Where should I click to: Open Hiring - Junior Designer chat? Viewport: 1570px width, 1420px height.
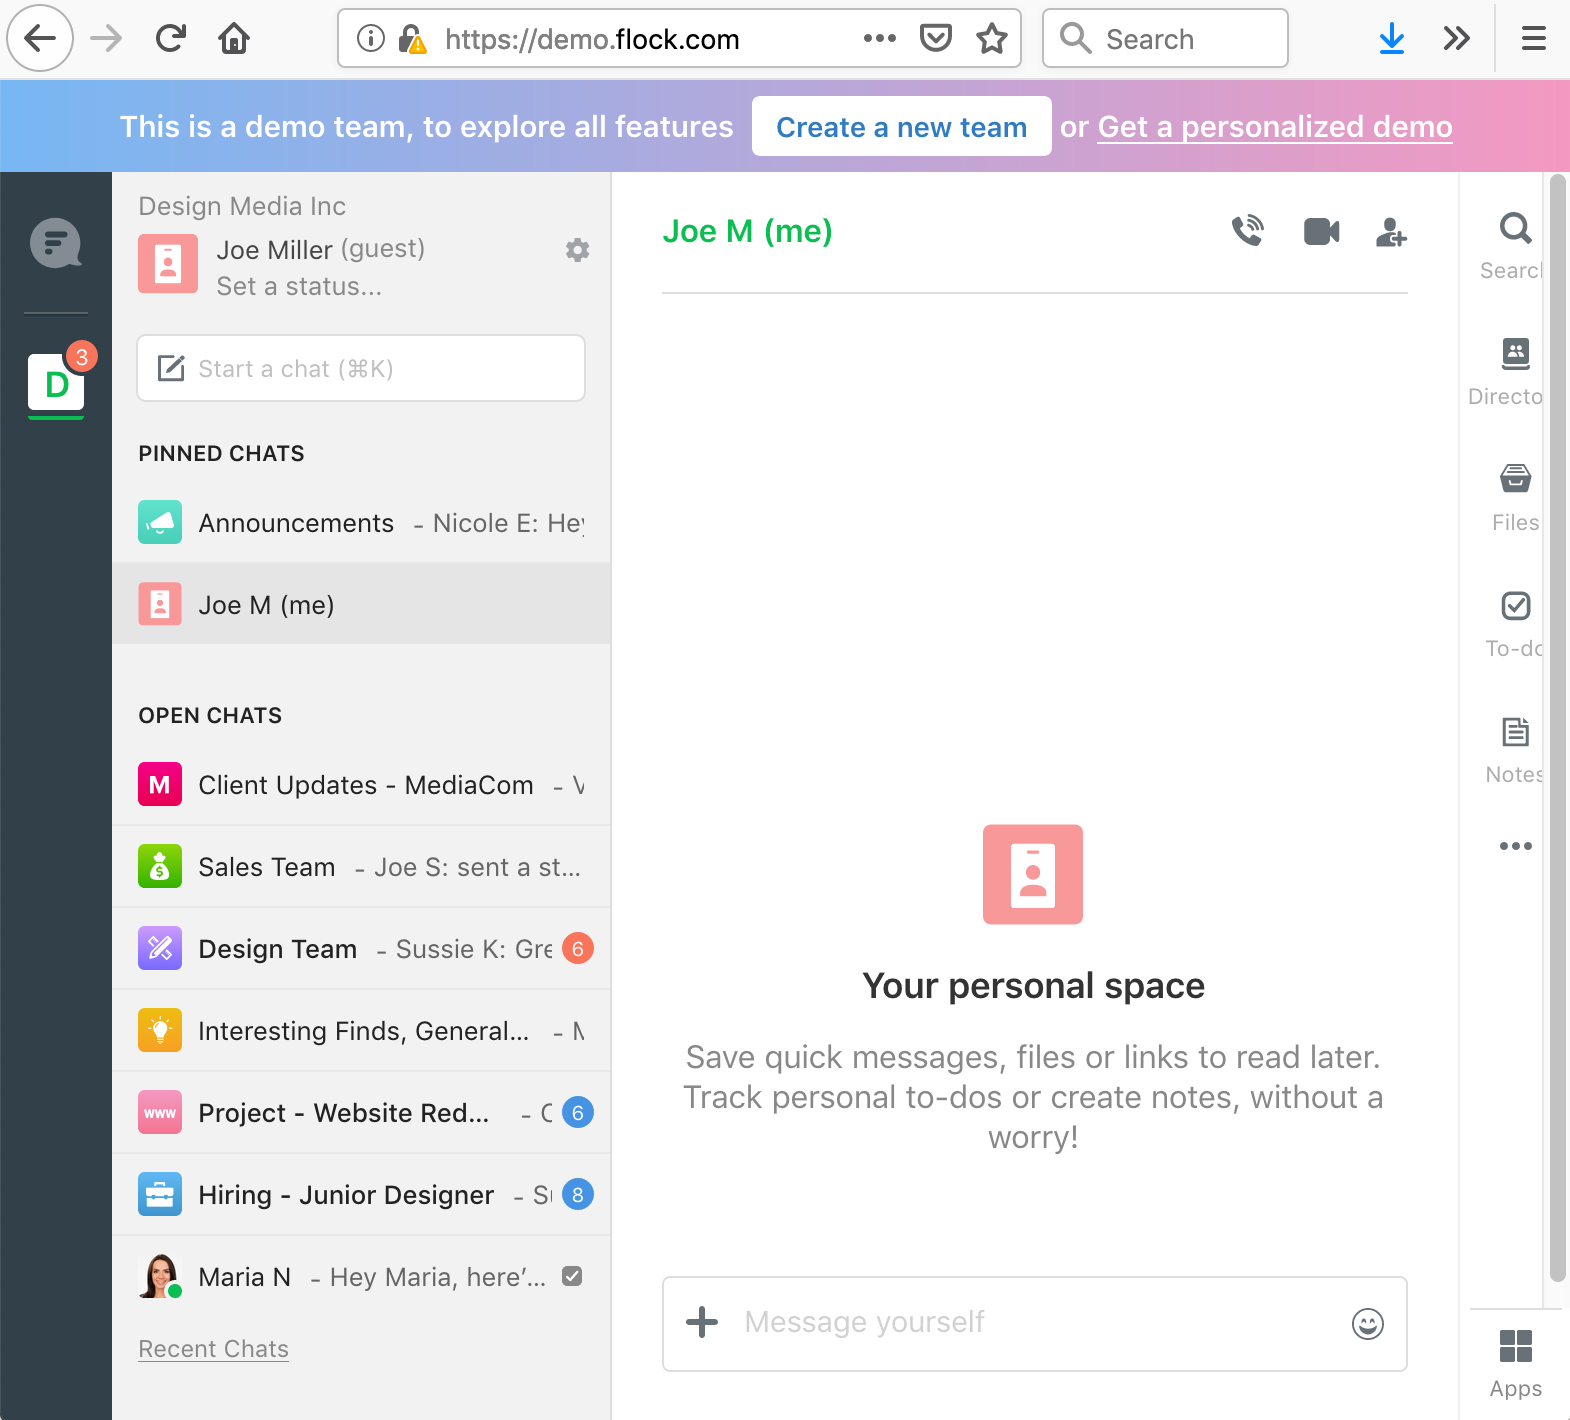coord(361,1194)
